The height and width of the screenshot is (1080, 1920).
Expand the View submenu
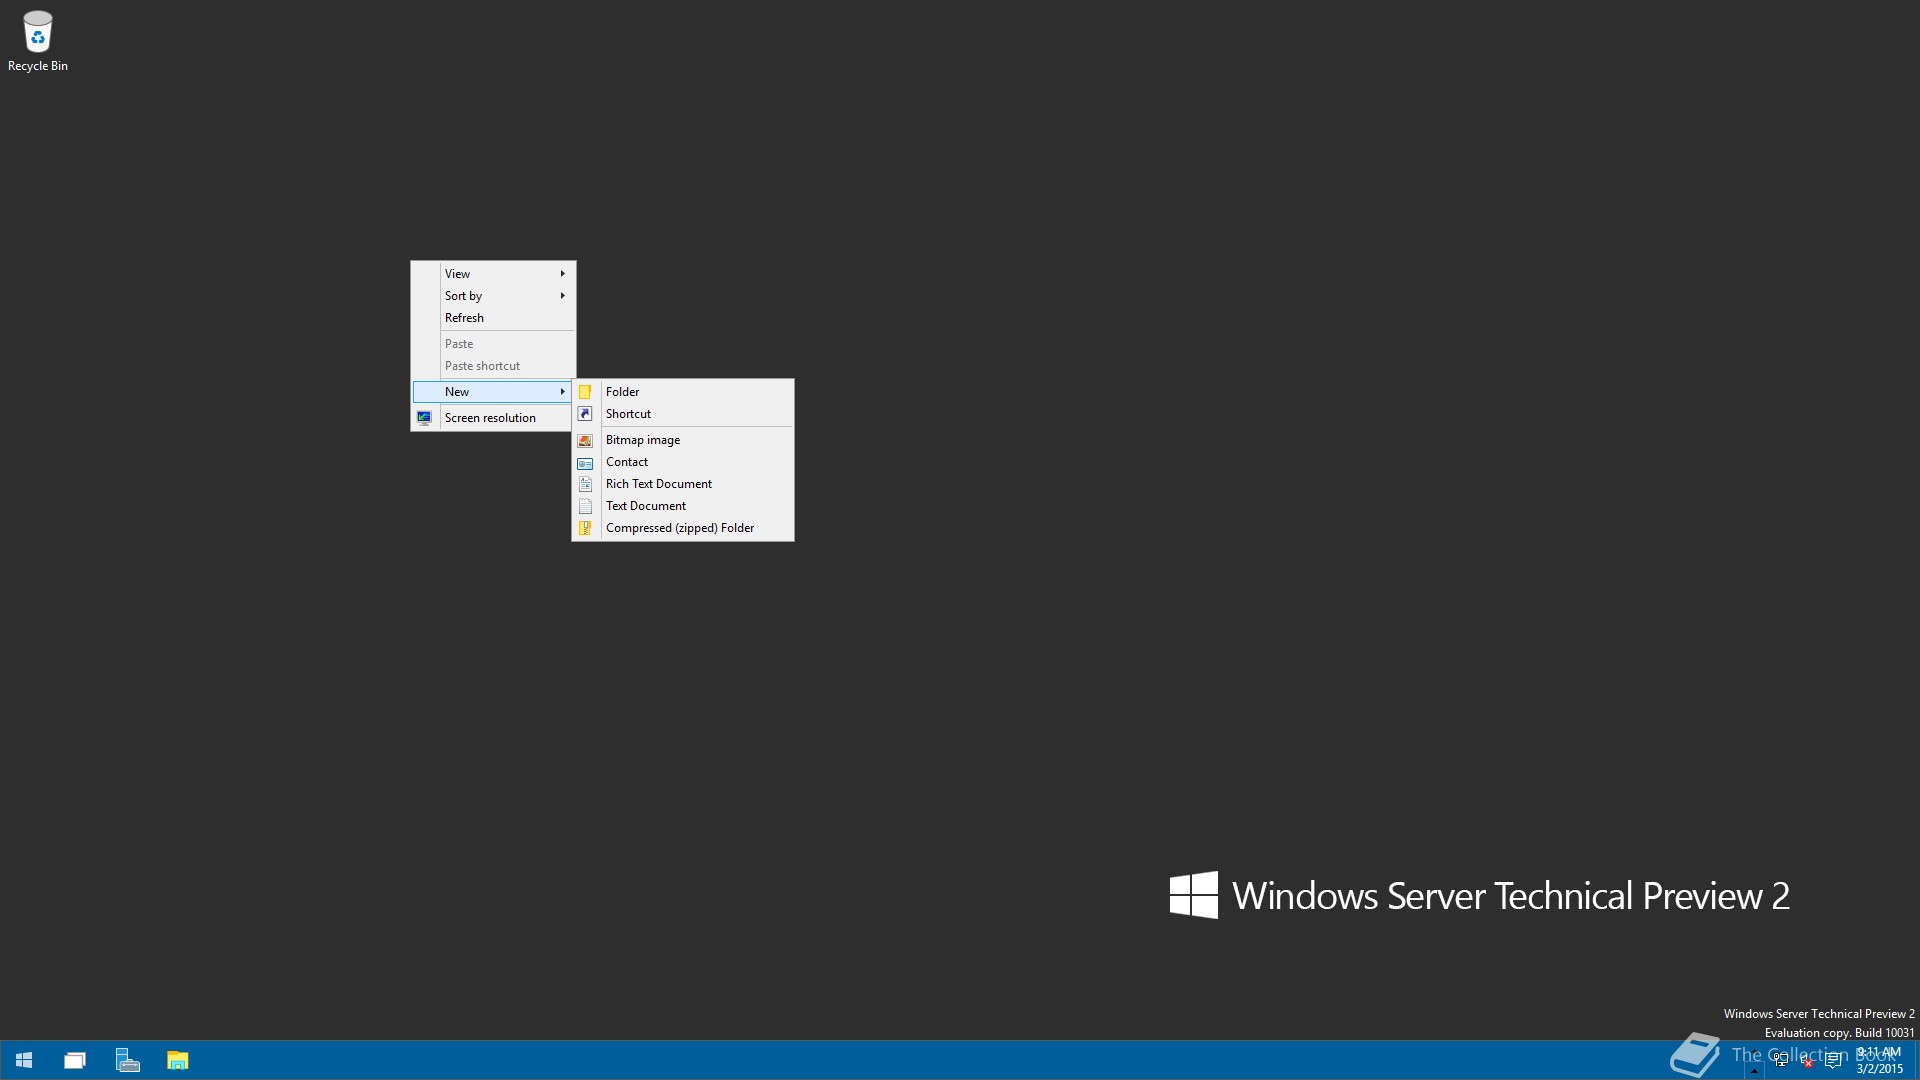494,274
